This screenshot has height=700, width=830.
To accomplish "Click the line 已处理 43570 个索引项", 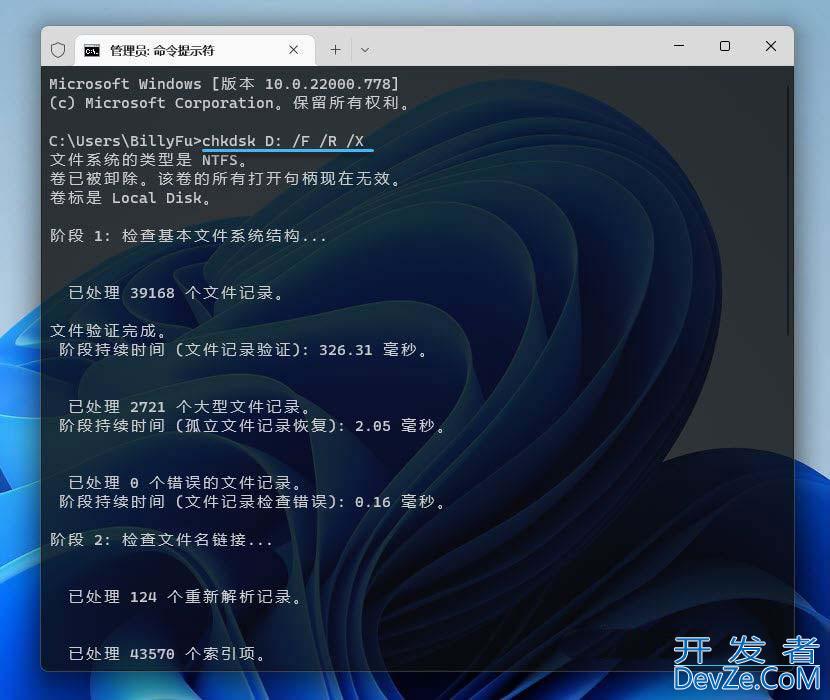I will point(167,654).
